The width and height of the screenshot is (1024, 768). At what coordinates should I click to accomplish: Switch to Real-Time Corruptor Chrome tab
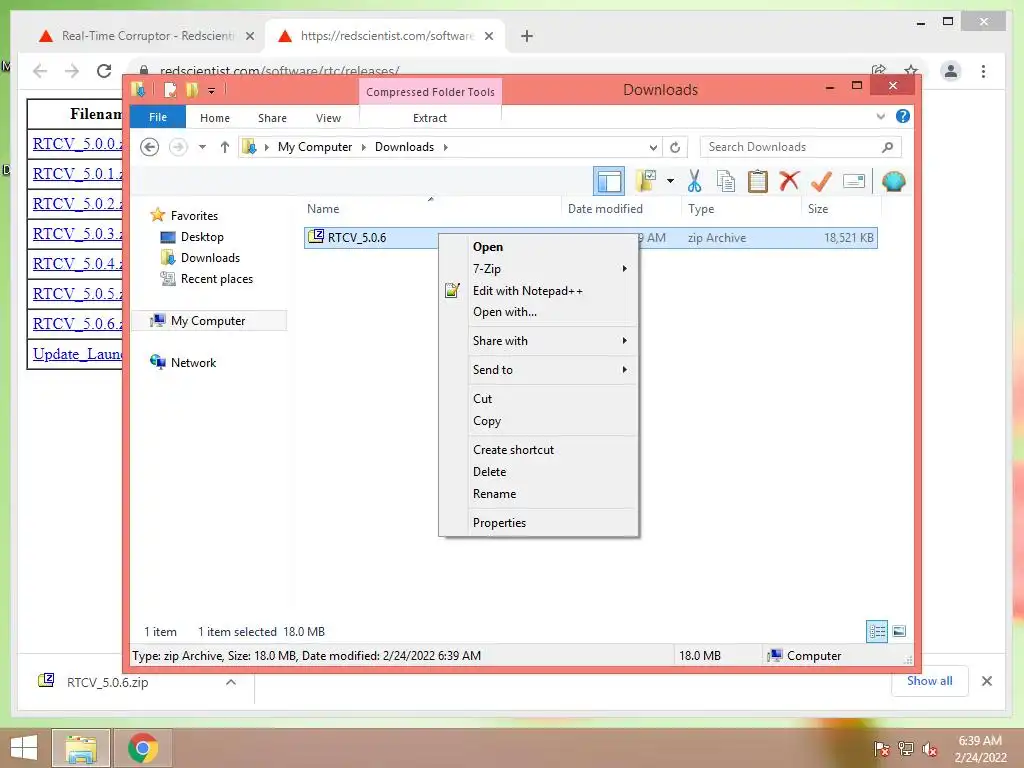[146, 36]
